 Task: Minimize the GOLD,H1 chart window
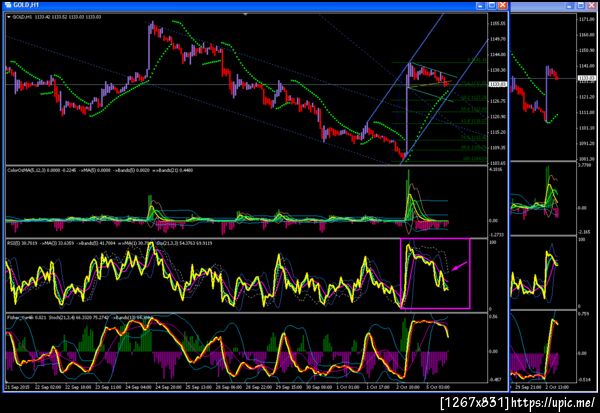pyautogui.click(x=481, y=5)
